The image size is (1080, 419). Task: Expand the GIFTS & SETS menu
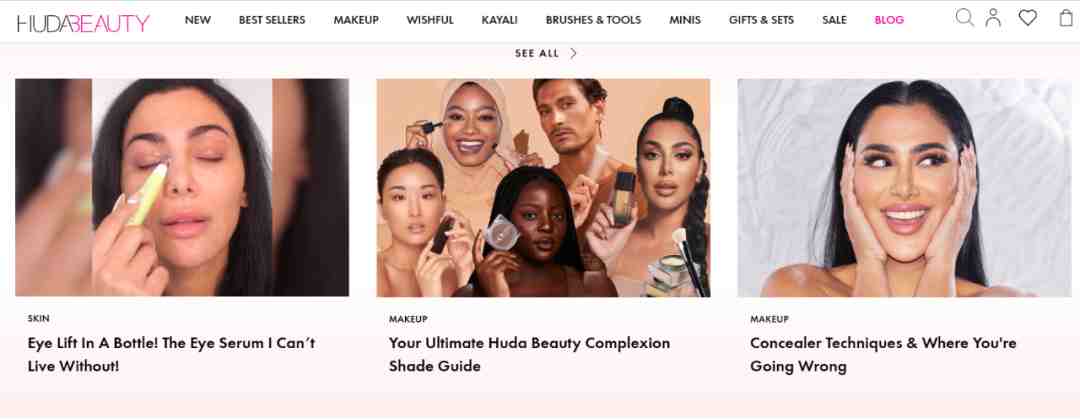tap(761, 20)
